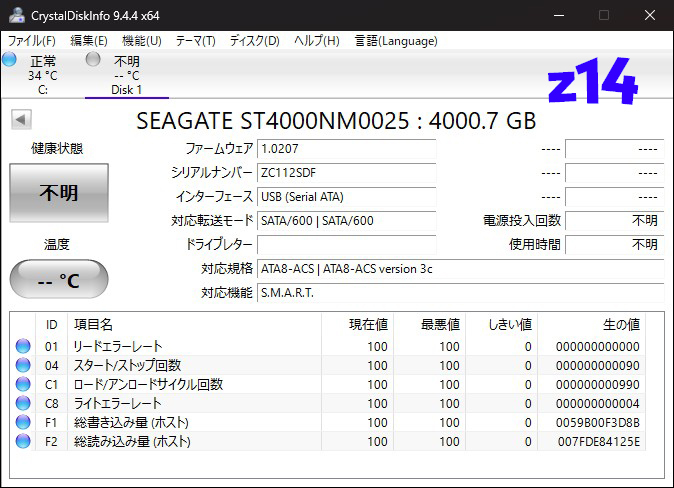Click status orb for attribute F2 総読み込み量
Image resolution: width=674 pixels, height=488 pixels.
click(23, 441)
